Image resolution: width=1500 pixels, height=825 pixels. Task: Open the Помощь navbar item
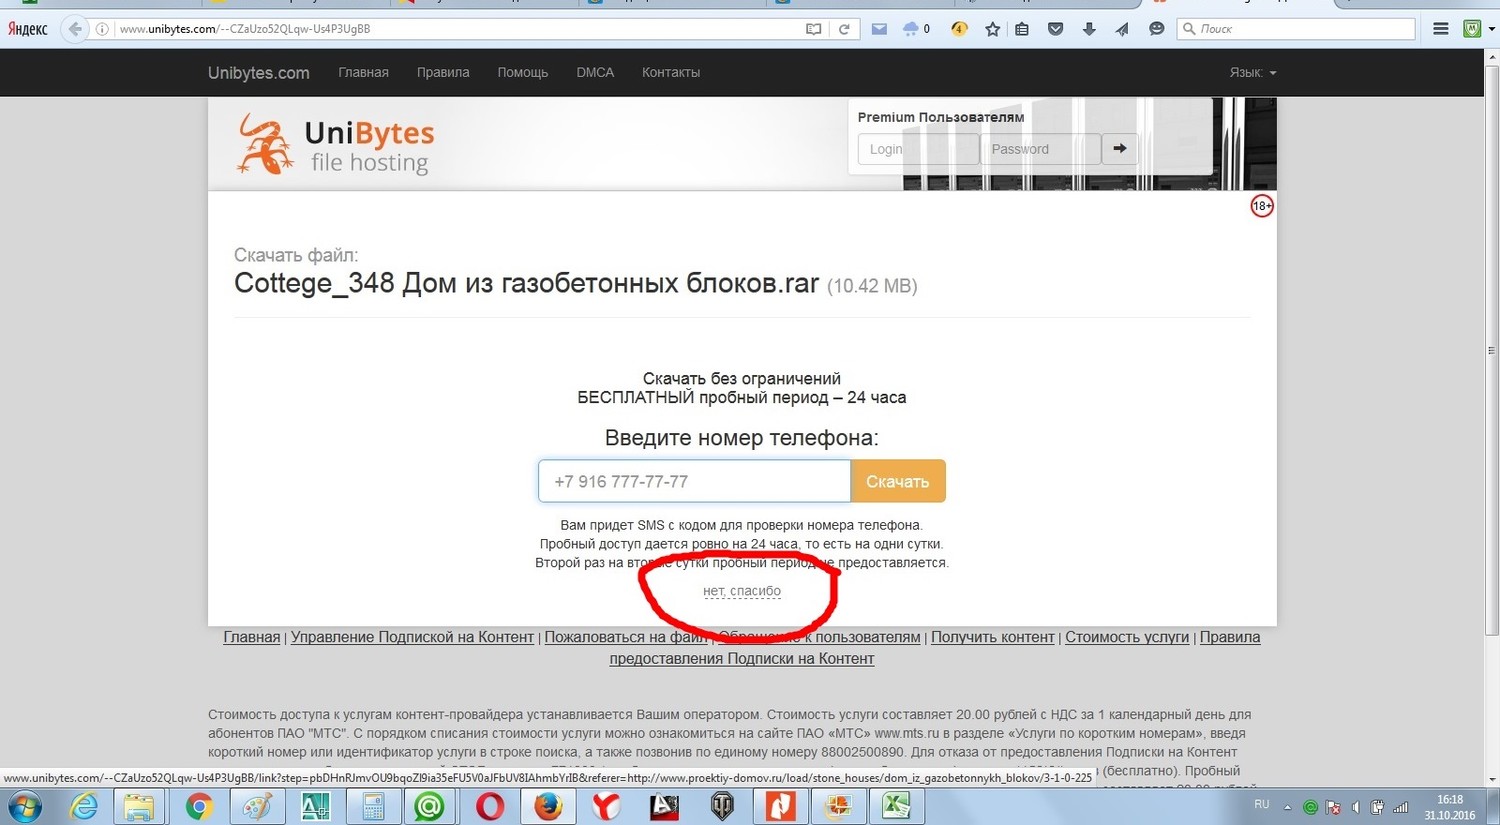pos(522,72)
